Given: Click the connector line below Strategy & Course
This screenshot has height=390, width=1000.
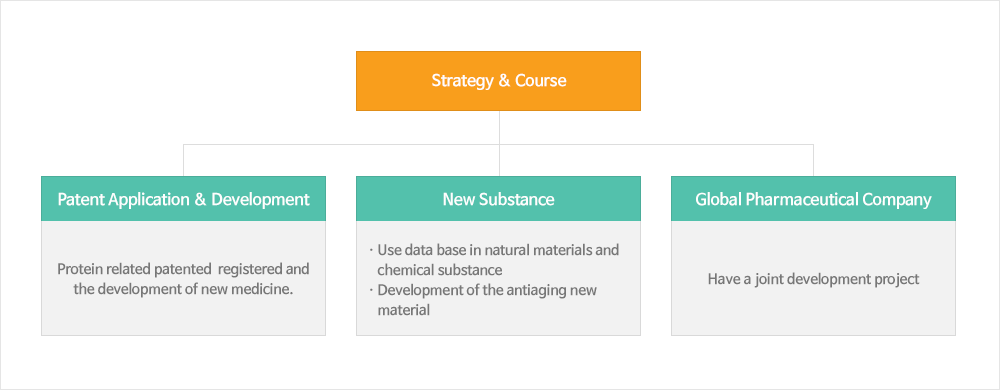Looking at the screenshot, I should coord(499,127).
